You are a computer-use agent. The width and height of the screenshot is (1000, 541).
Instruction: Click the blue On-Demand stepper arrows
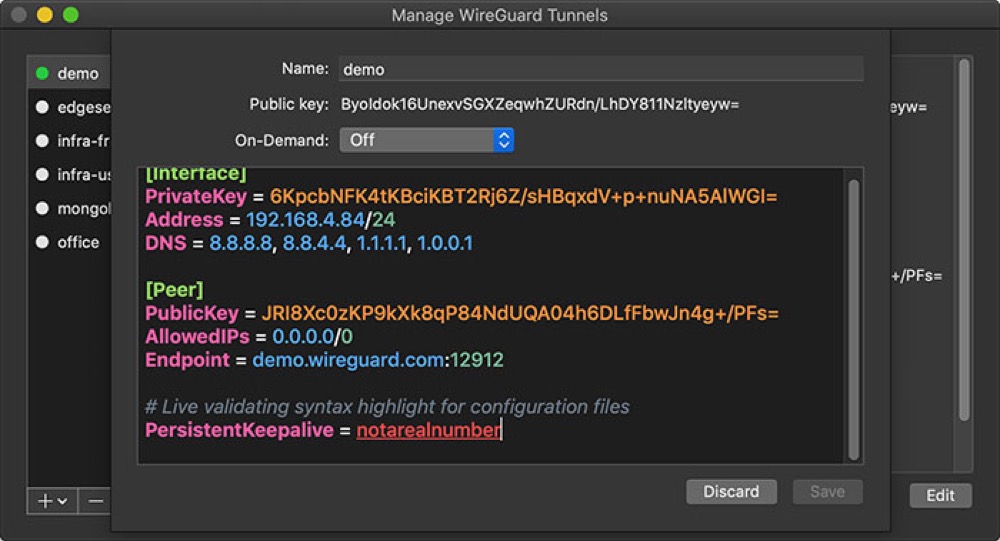tap(504, 140)
